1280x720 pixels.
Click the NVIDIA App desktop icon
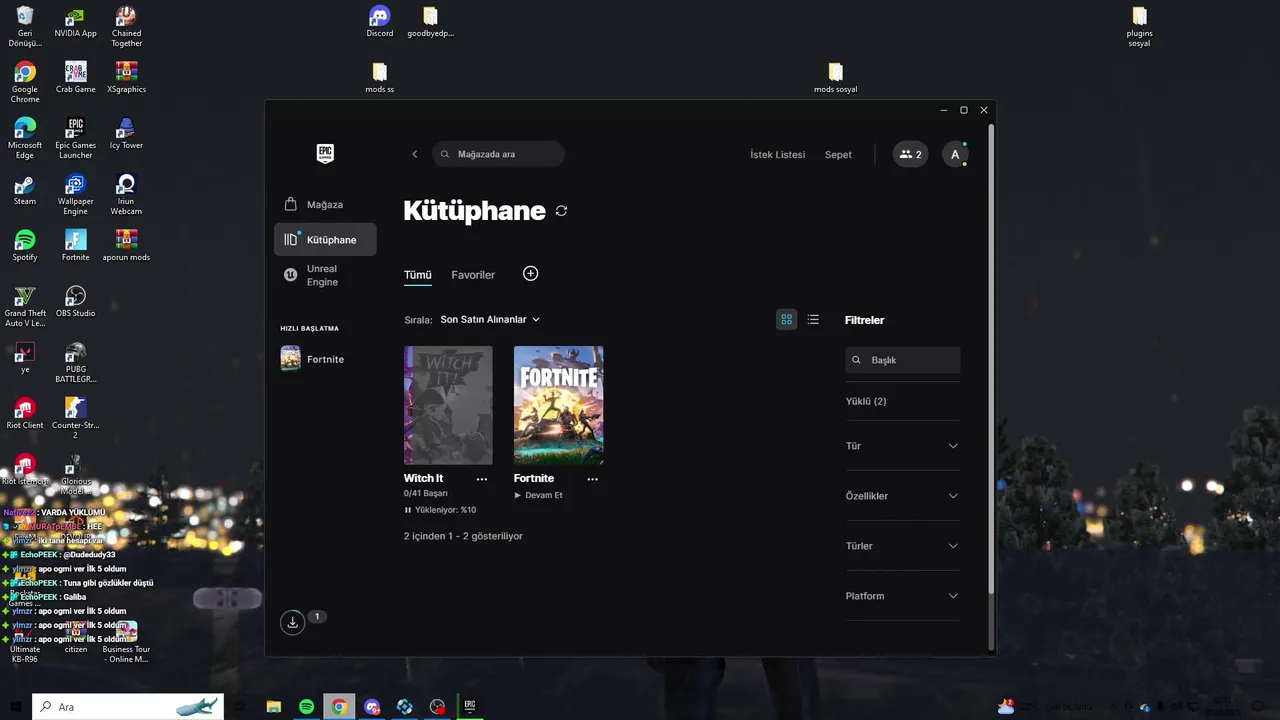pos(76,22)
